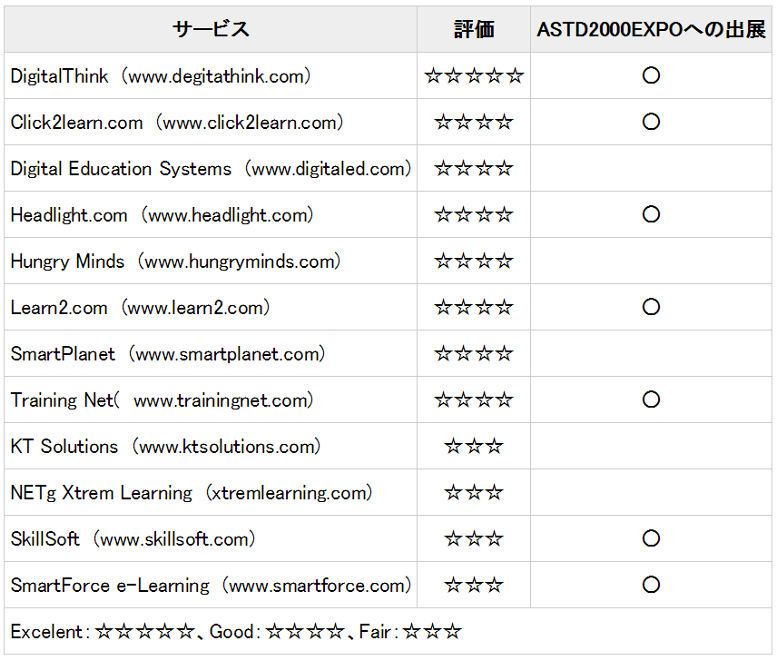
Task: Click the SmartForce e-Learning entry
Action: [x=211, y=585]
